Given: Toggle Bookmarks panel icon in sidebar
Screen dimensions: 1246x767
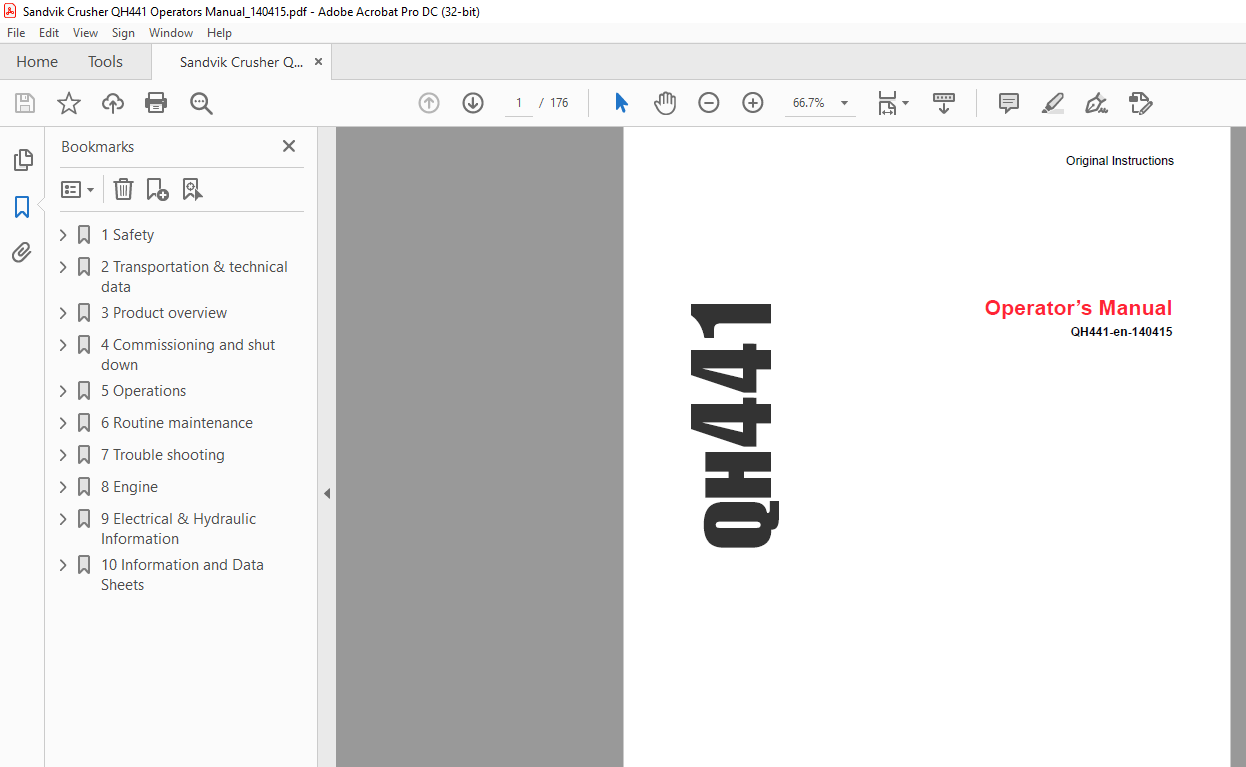Looking at the screenshot, I should (x=22, y=207).
